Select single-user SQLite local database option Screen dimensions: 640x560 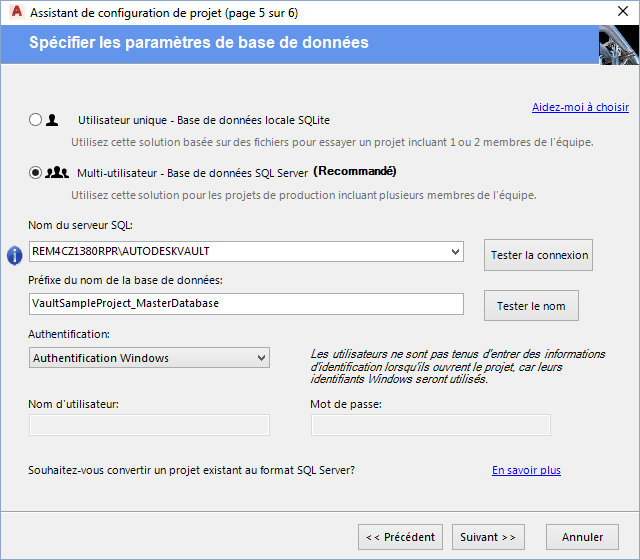36,120
